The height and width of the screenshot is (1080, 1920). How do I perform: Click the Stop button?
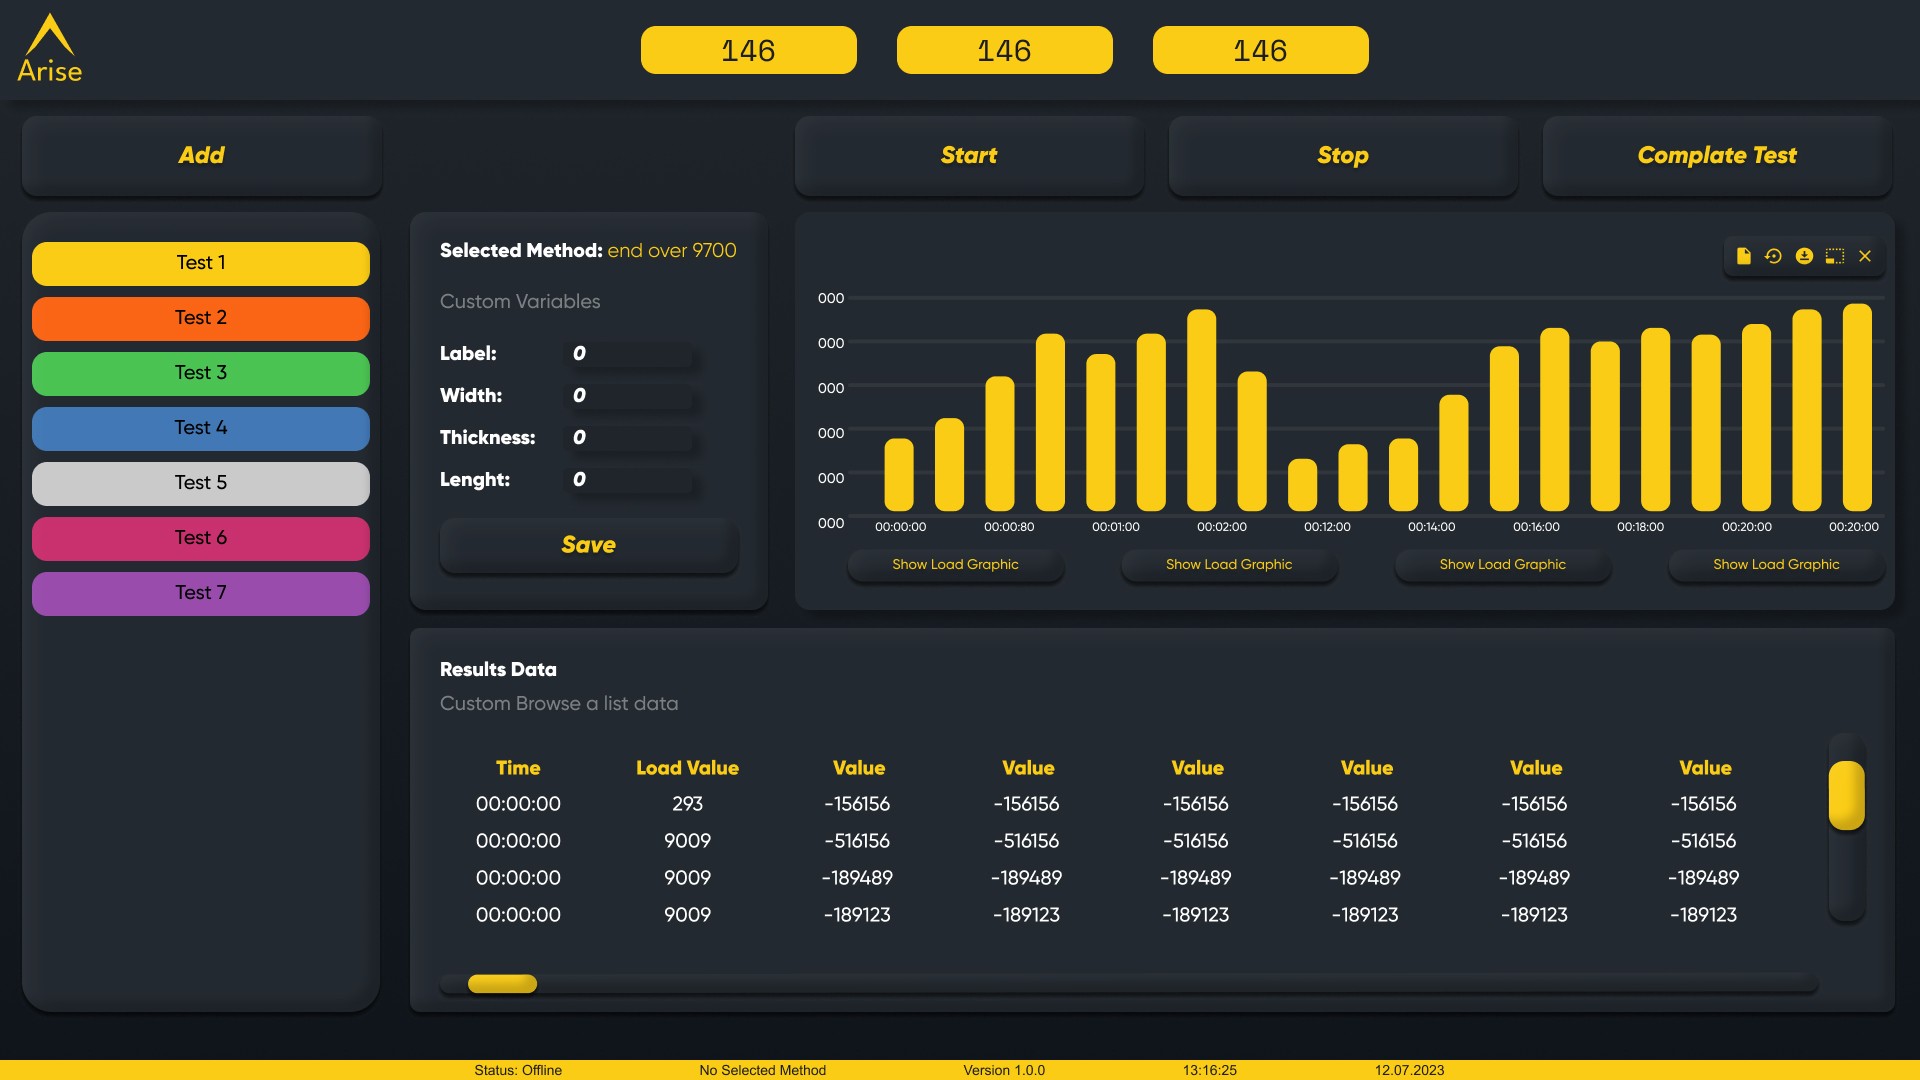[1343, 155]
